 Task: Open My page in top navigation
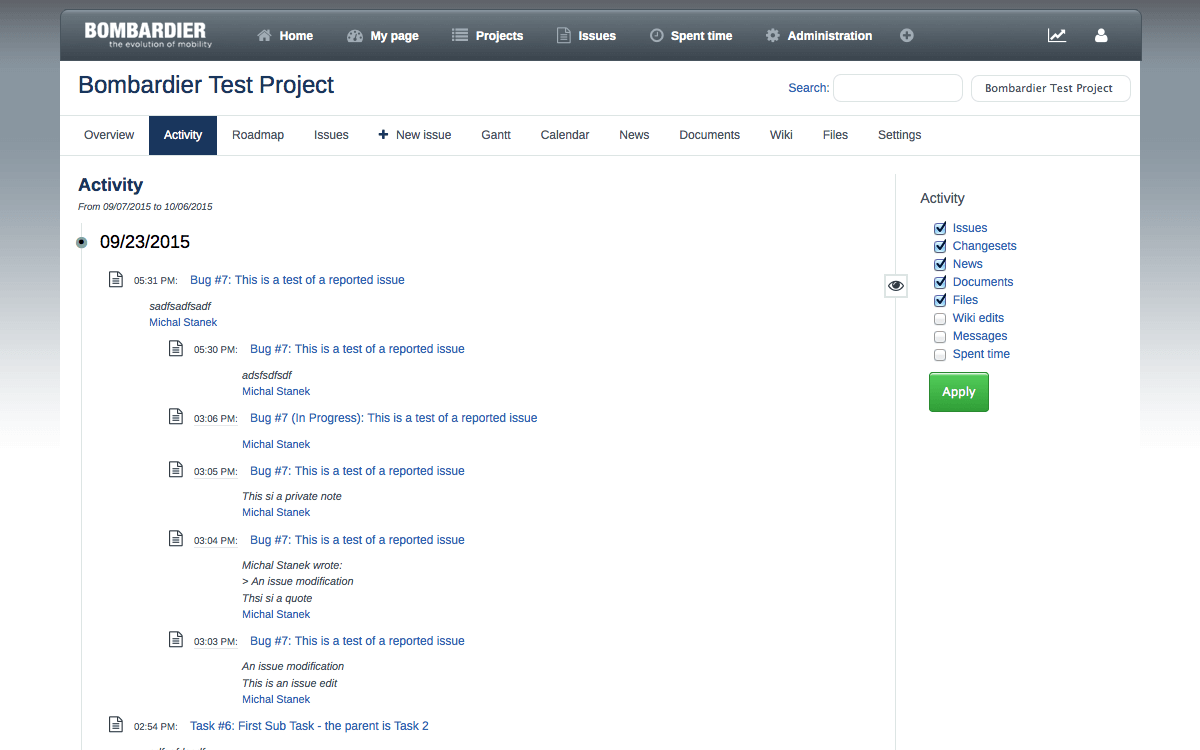(383, 35)
